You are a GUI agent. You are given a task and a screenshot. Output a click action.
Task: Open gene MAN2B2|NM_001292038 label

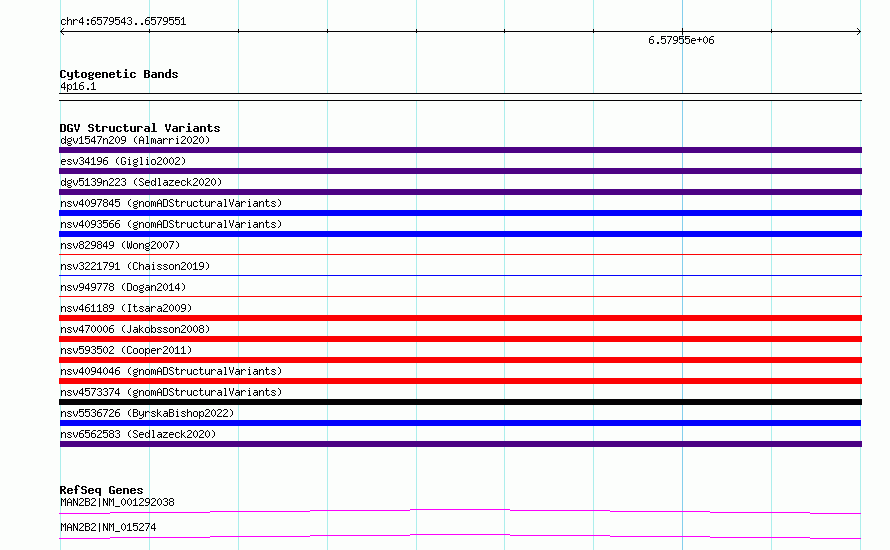pos(117,502)
